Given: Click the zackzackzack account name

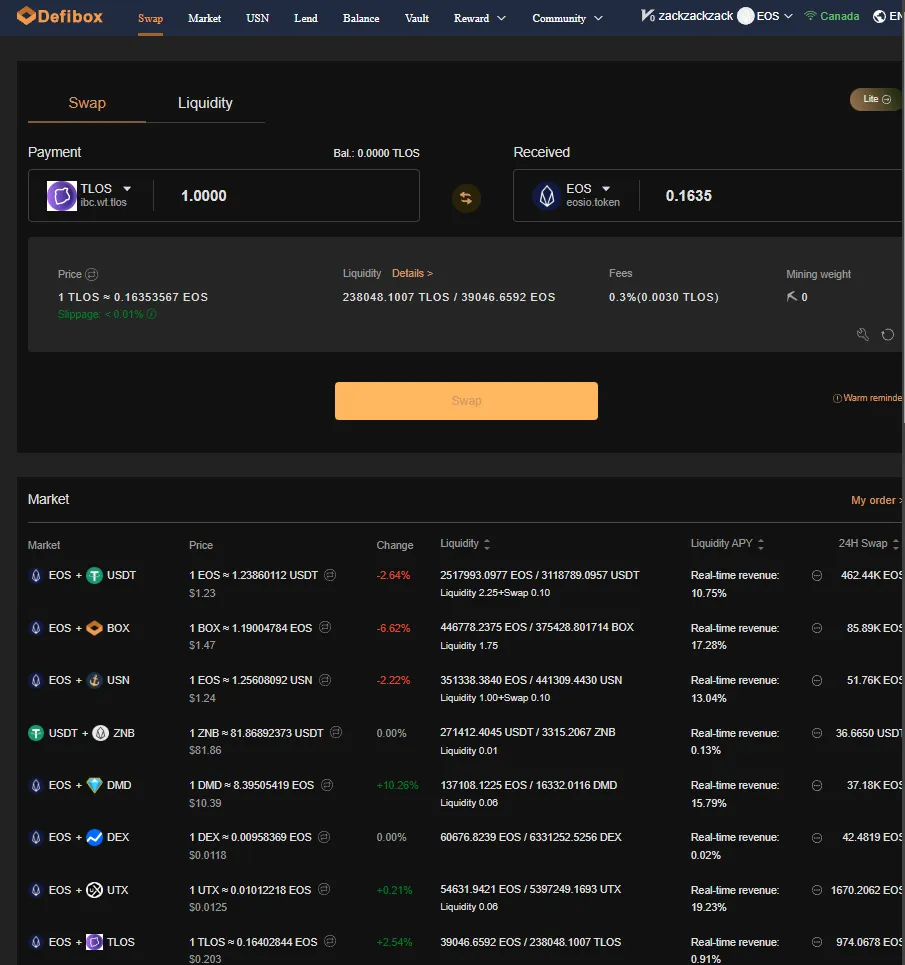Looking at the screenshot, I should pos(695,16).
